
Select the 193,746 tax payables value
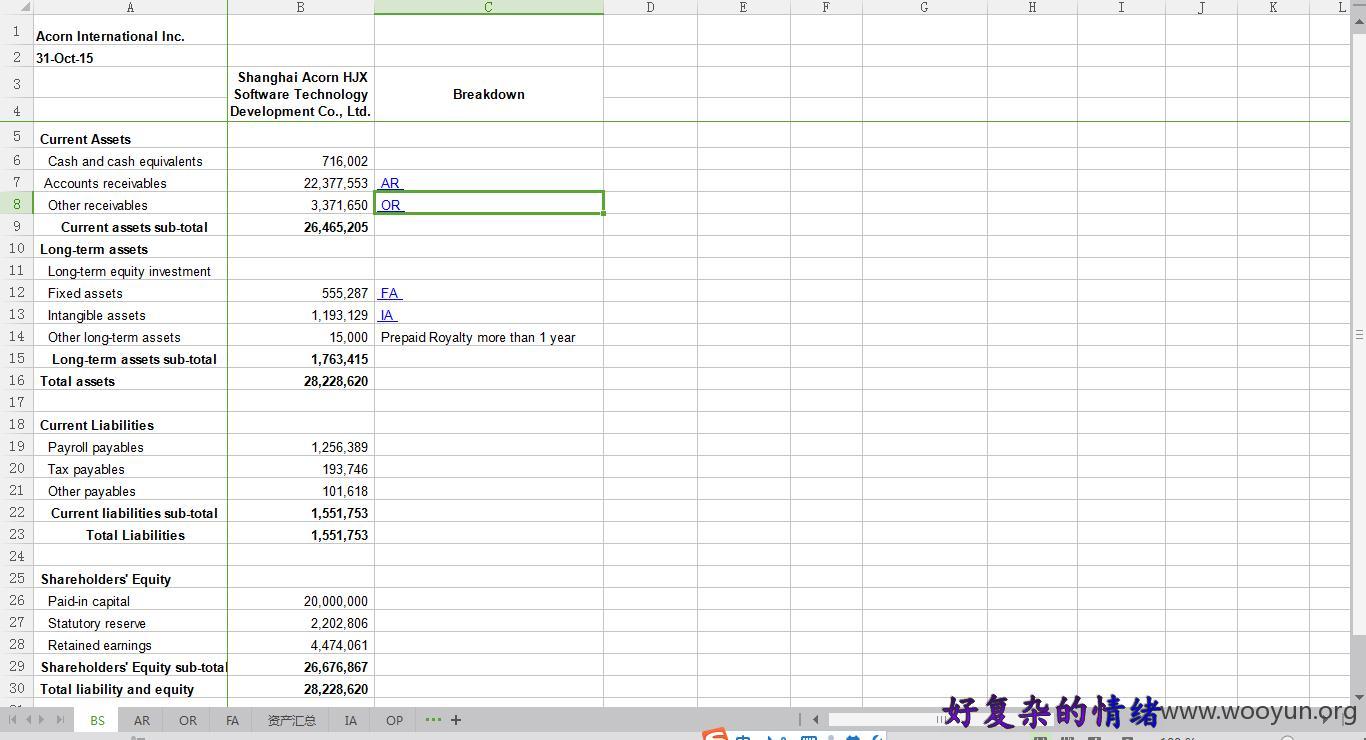(301, 469)
